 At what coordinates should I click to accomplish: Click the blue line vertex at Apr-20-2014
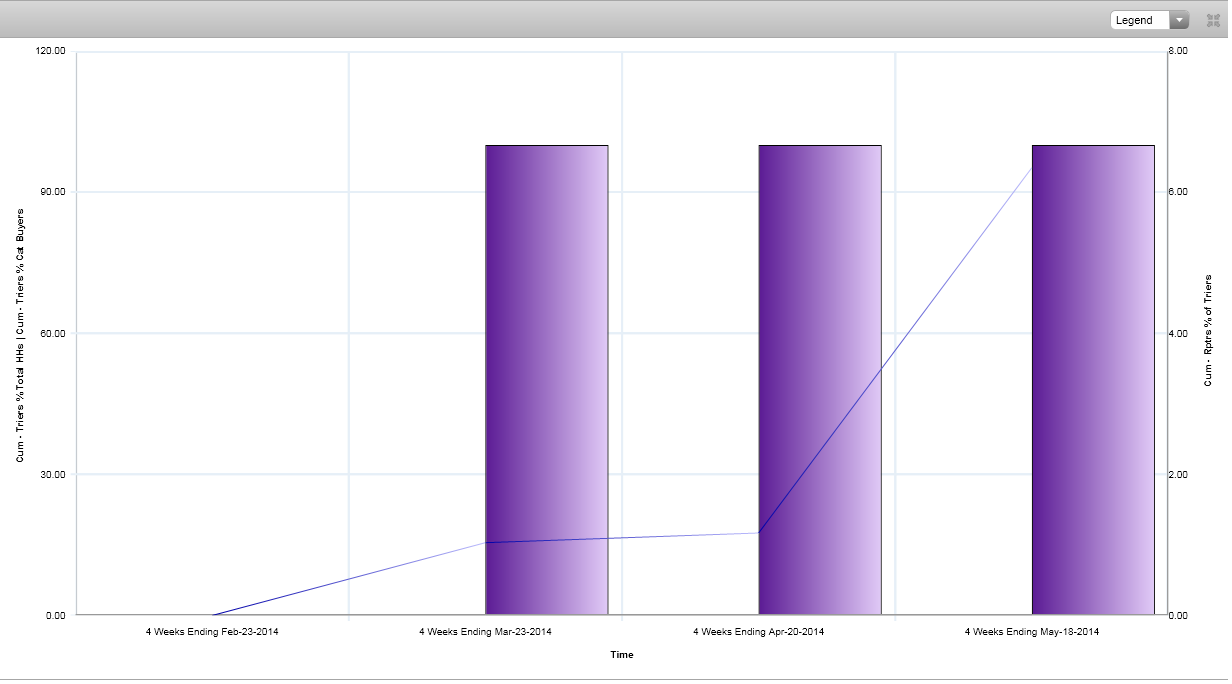click(x=759, y=533)
